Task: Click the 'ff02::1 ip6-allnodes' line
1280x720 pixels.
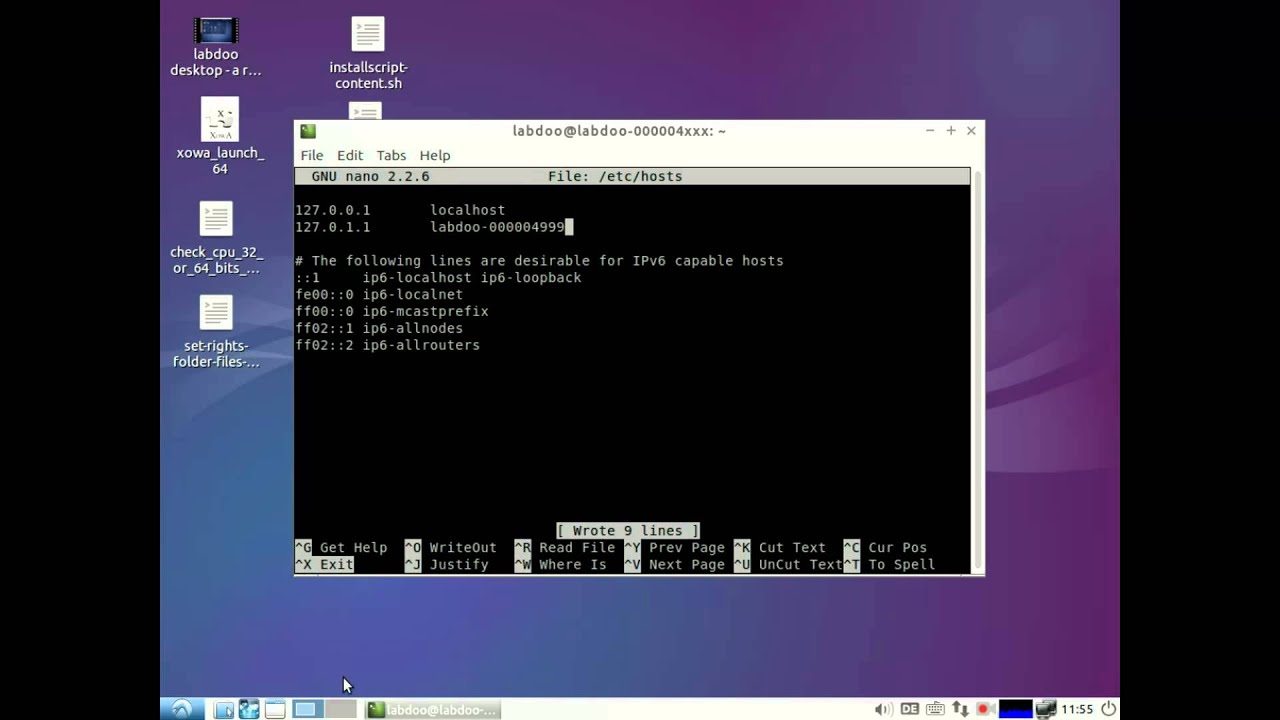Action: tap(379, 328)
